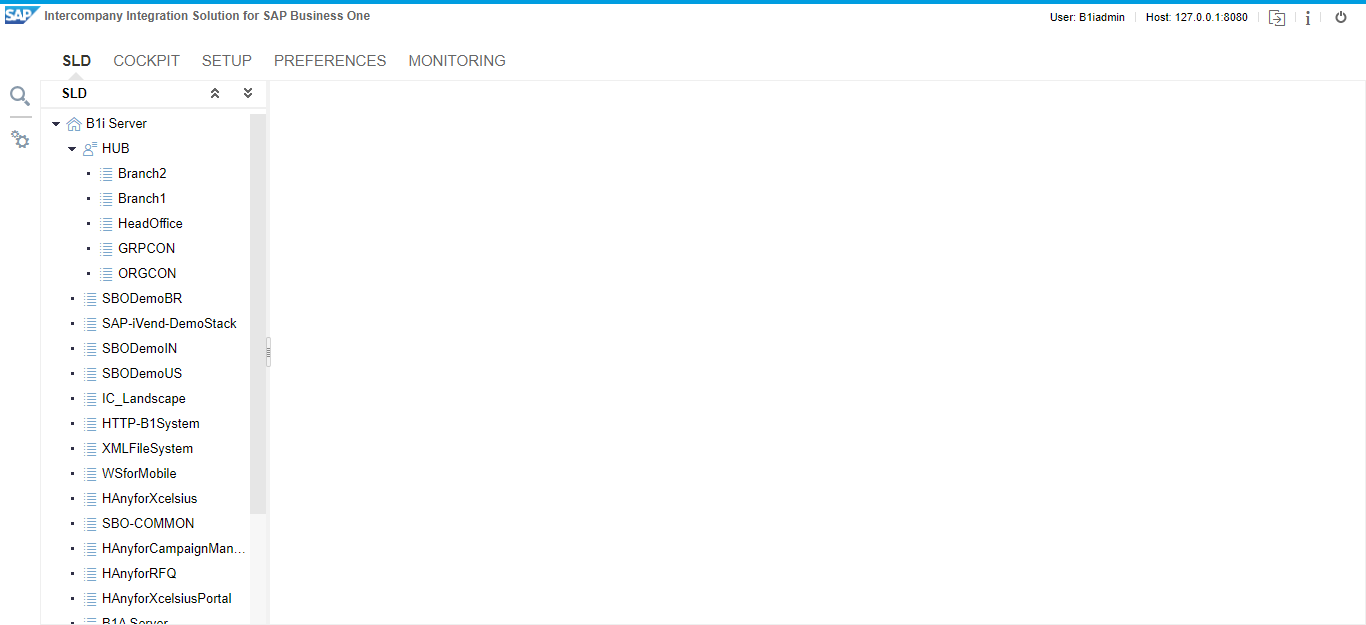Collapse the B1i Server tree node arrow
1366x625 pixels.
(x=56, y=124)
